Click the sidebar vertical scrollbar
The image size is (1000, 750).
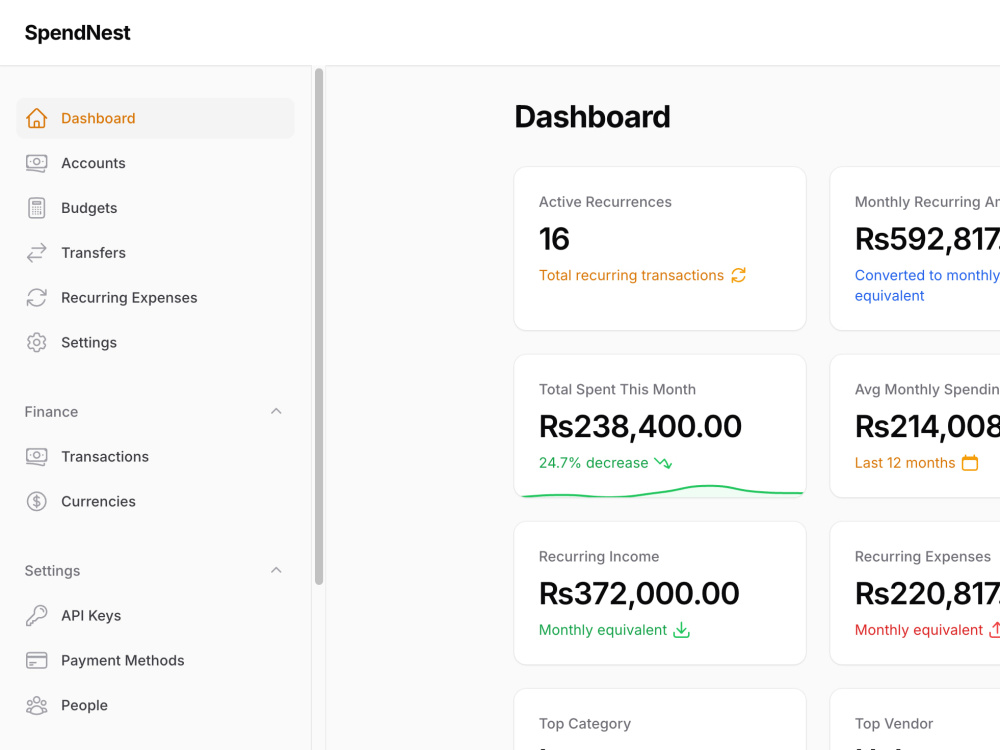pyautogui.click(x=319, y=327)
